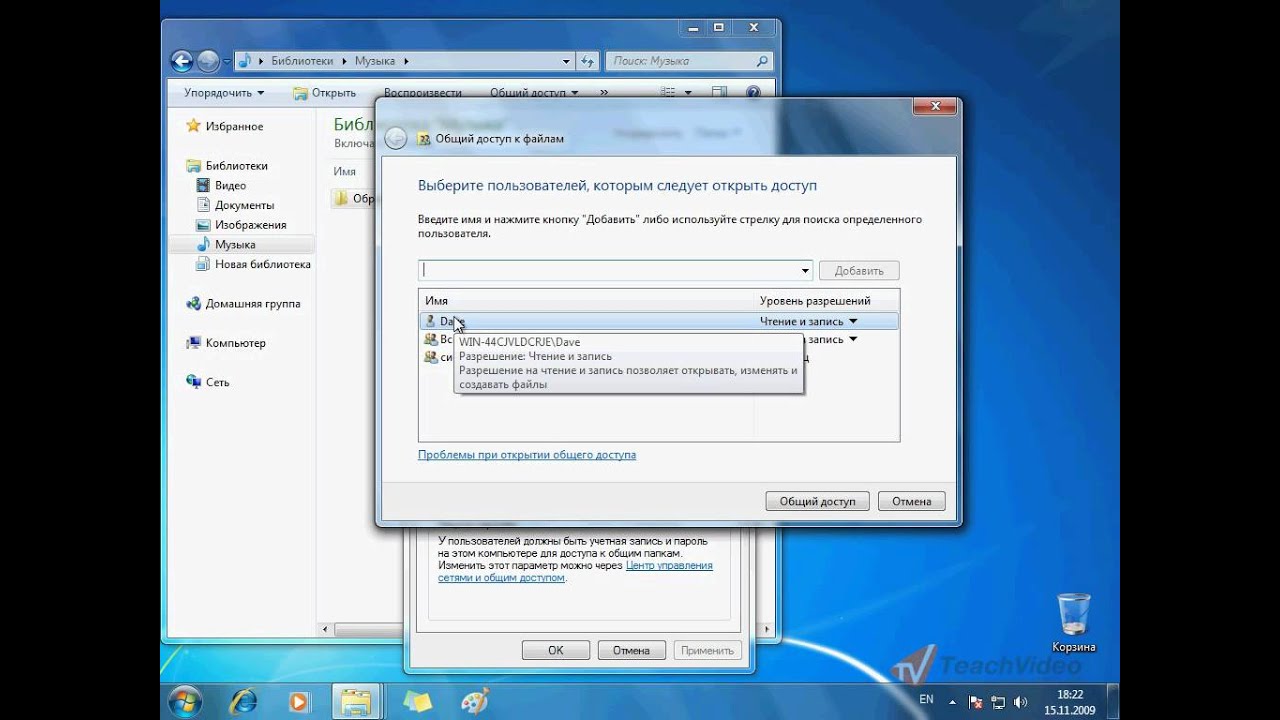Click Открыть in the Explorer toolbar
1280x720 pixels.
(324, 93)
